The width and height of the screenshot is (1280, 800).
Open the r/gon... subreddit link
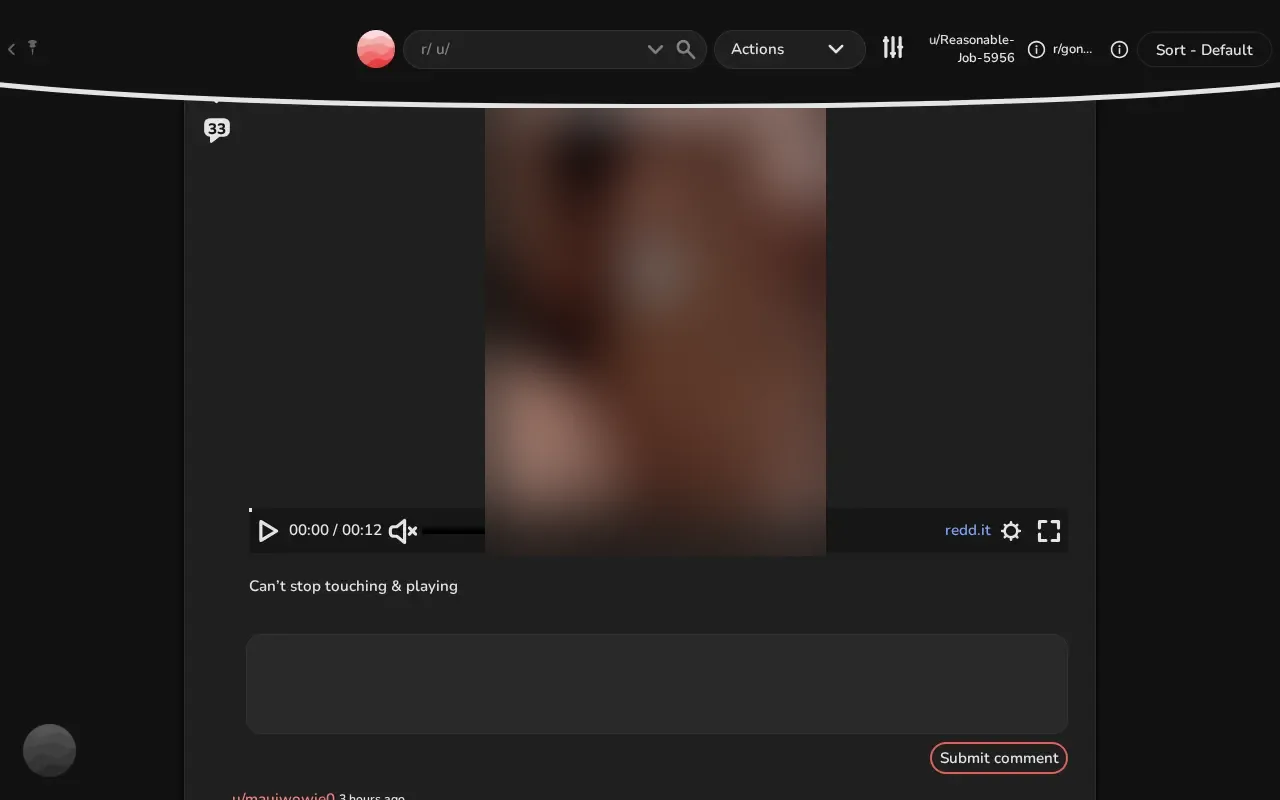pyautogui.click(x=1072, y=49)
